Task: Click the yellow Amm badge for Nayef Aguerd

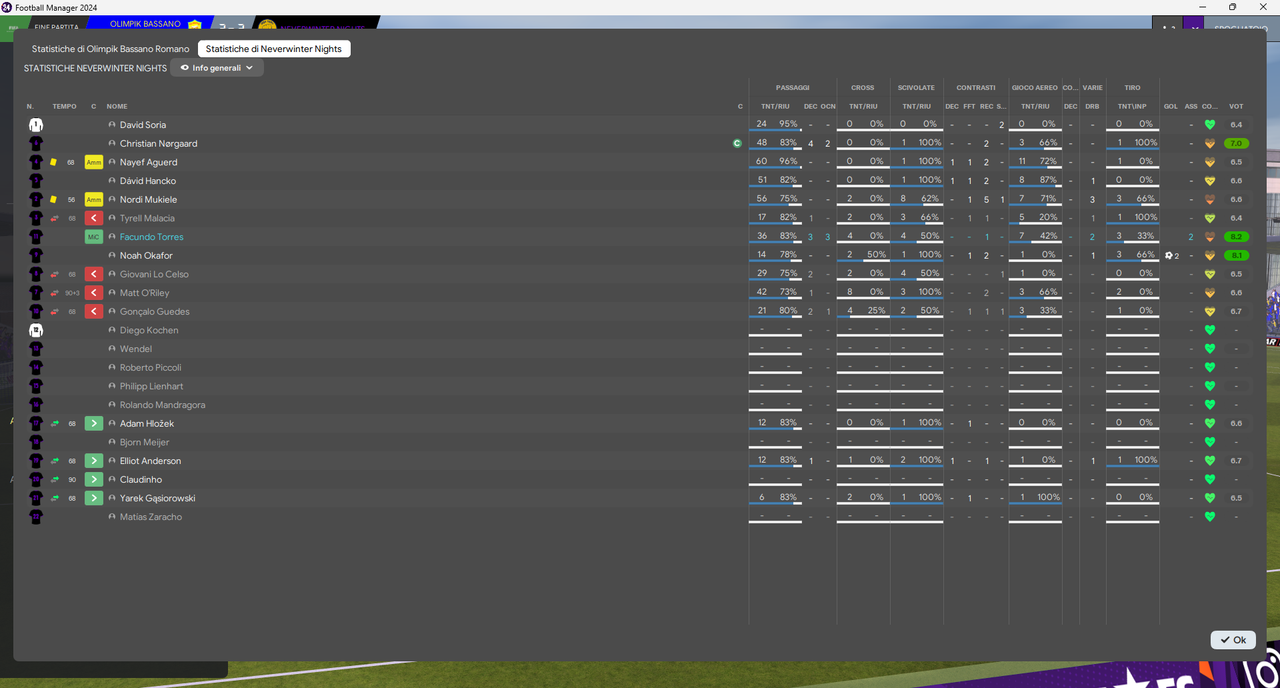Action: [x=94, y=162]
